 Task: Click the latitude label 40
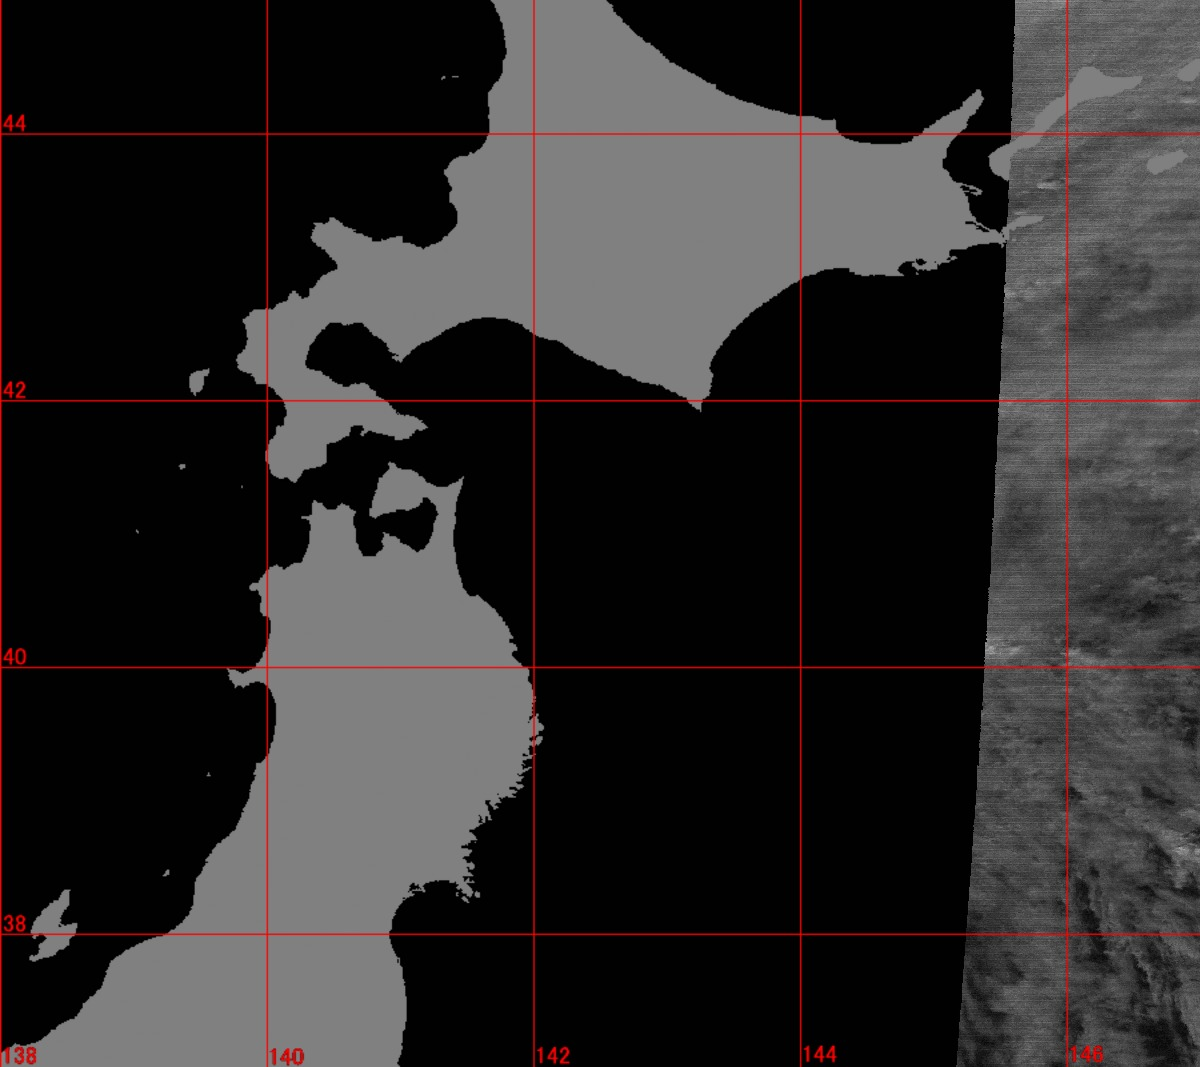(x=14, y=658)
